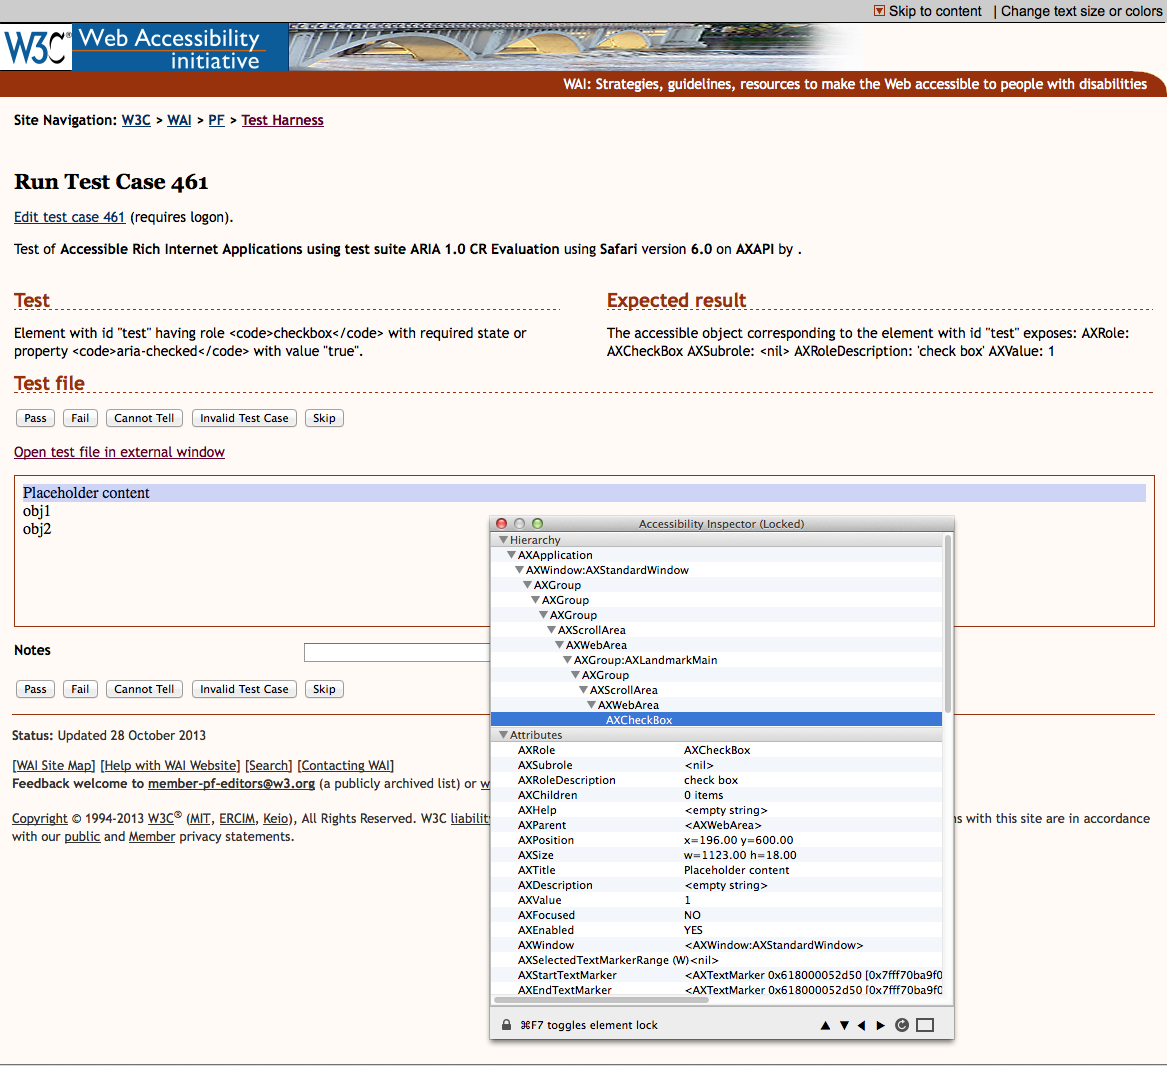Select AXWindow:AXStandardWindow in the hierarchy
This screenshot has width=1167, height=1066.
tap(607, 570)
